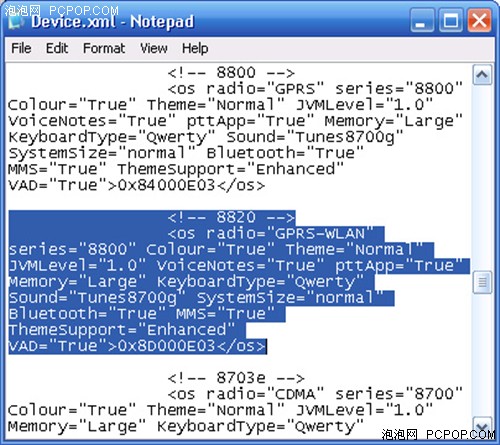Click scrollbar track above the thumb

482,177
